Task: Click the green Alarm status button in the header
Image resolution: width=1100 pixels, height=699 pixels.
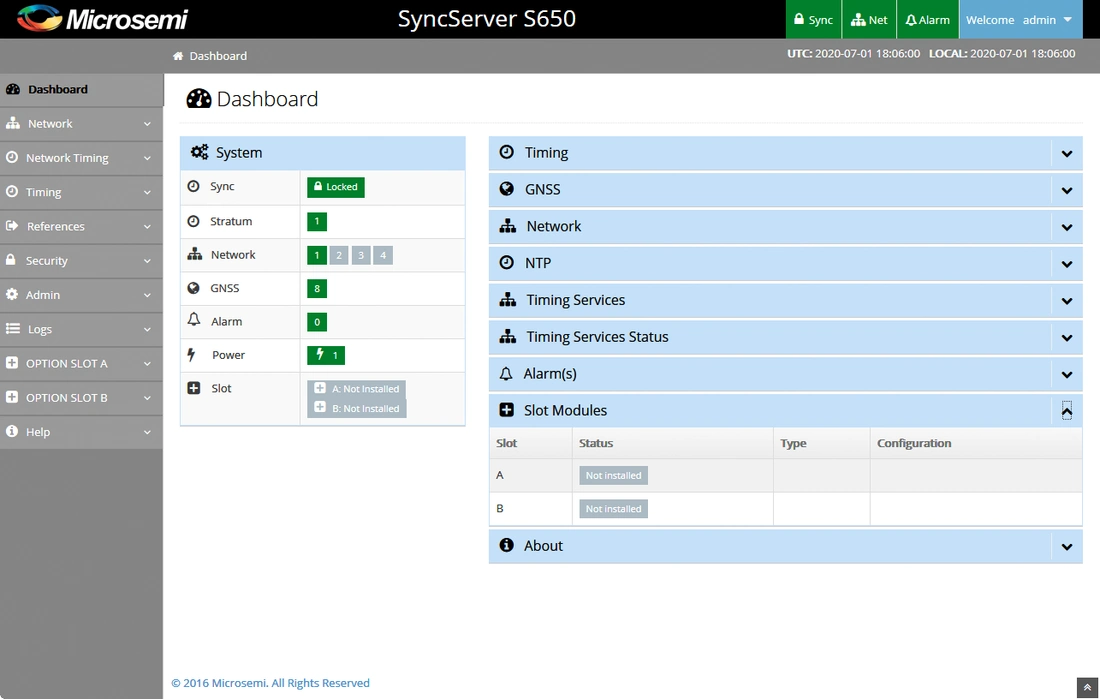Action: pos(927,20)
